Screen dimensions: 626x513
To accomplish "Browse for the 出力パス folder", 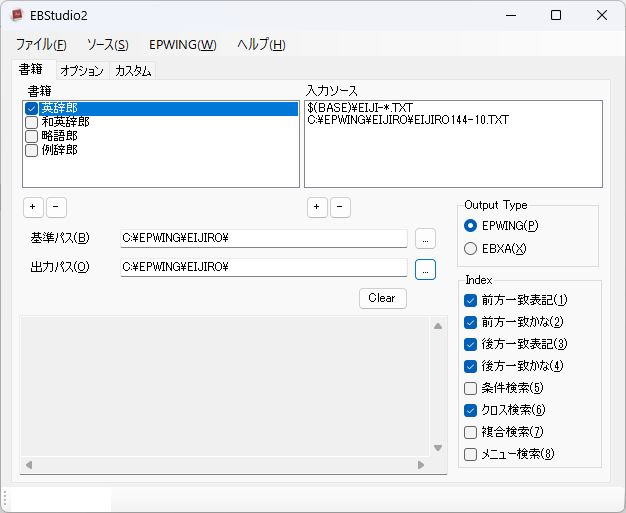I will click(x=425, y=269).
